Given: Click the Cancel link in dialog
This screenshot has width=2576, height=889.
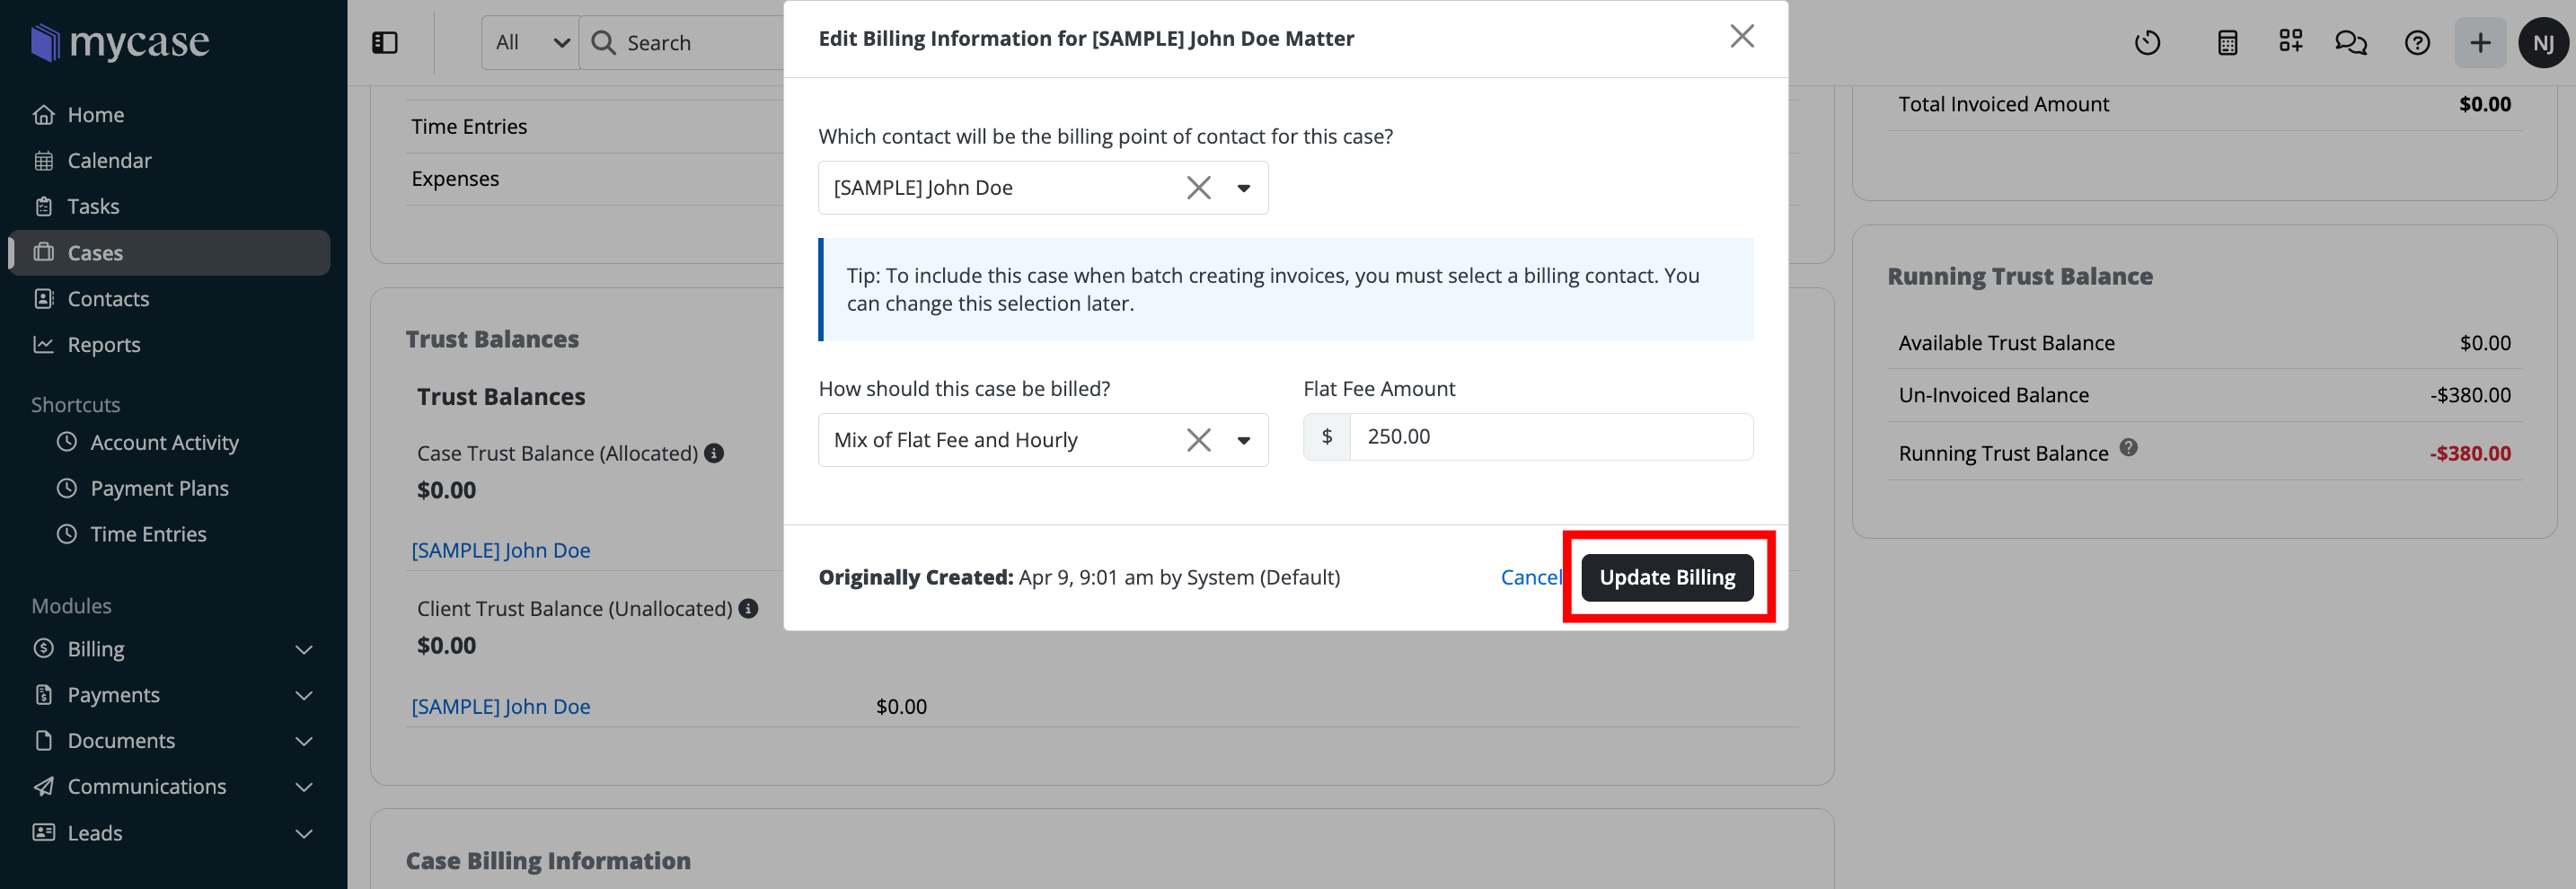Looking at the screenshot, I should [1529, 577].
